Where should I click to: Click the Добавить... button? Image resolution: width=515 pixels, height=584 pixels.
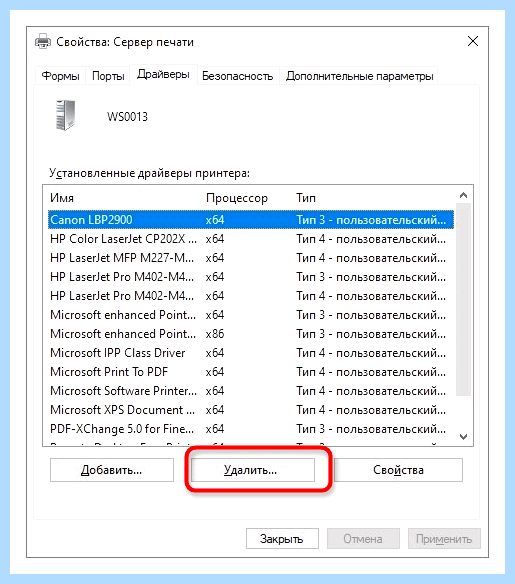coord(112,470)
